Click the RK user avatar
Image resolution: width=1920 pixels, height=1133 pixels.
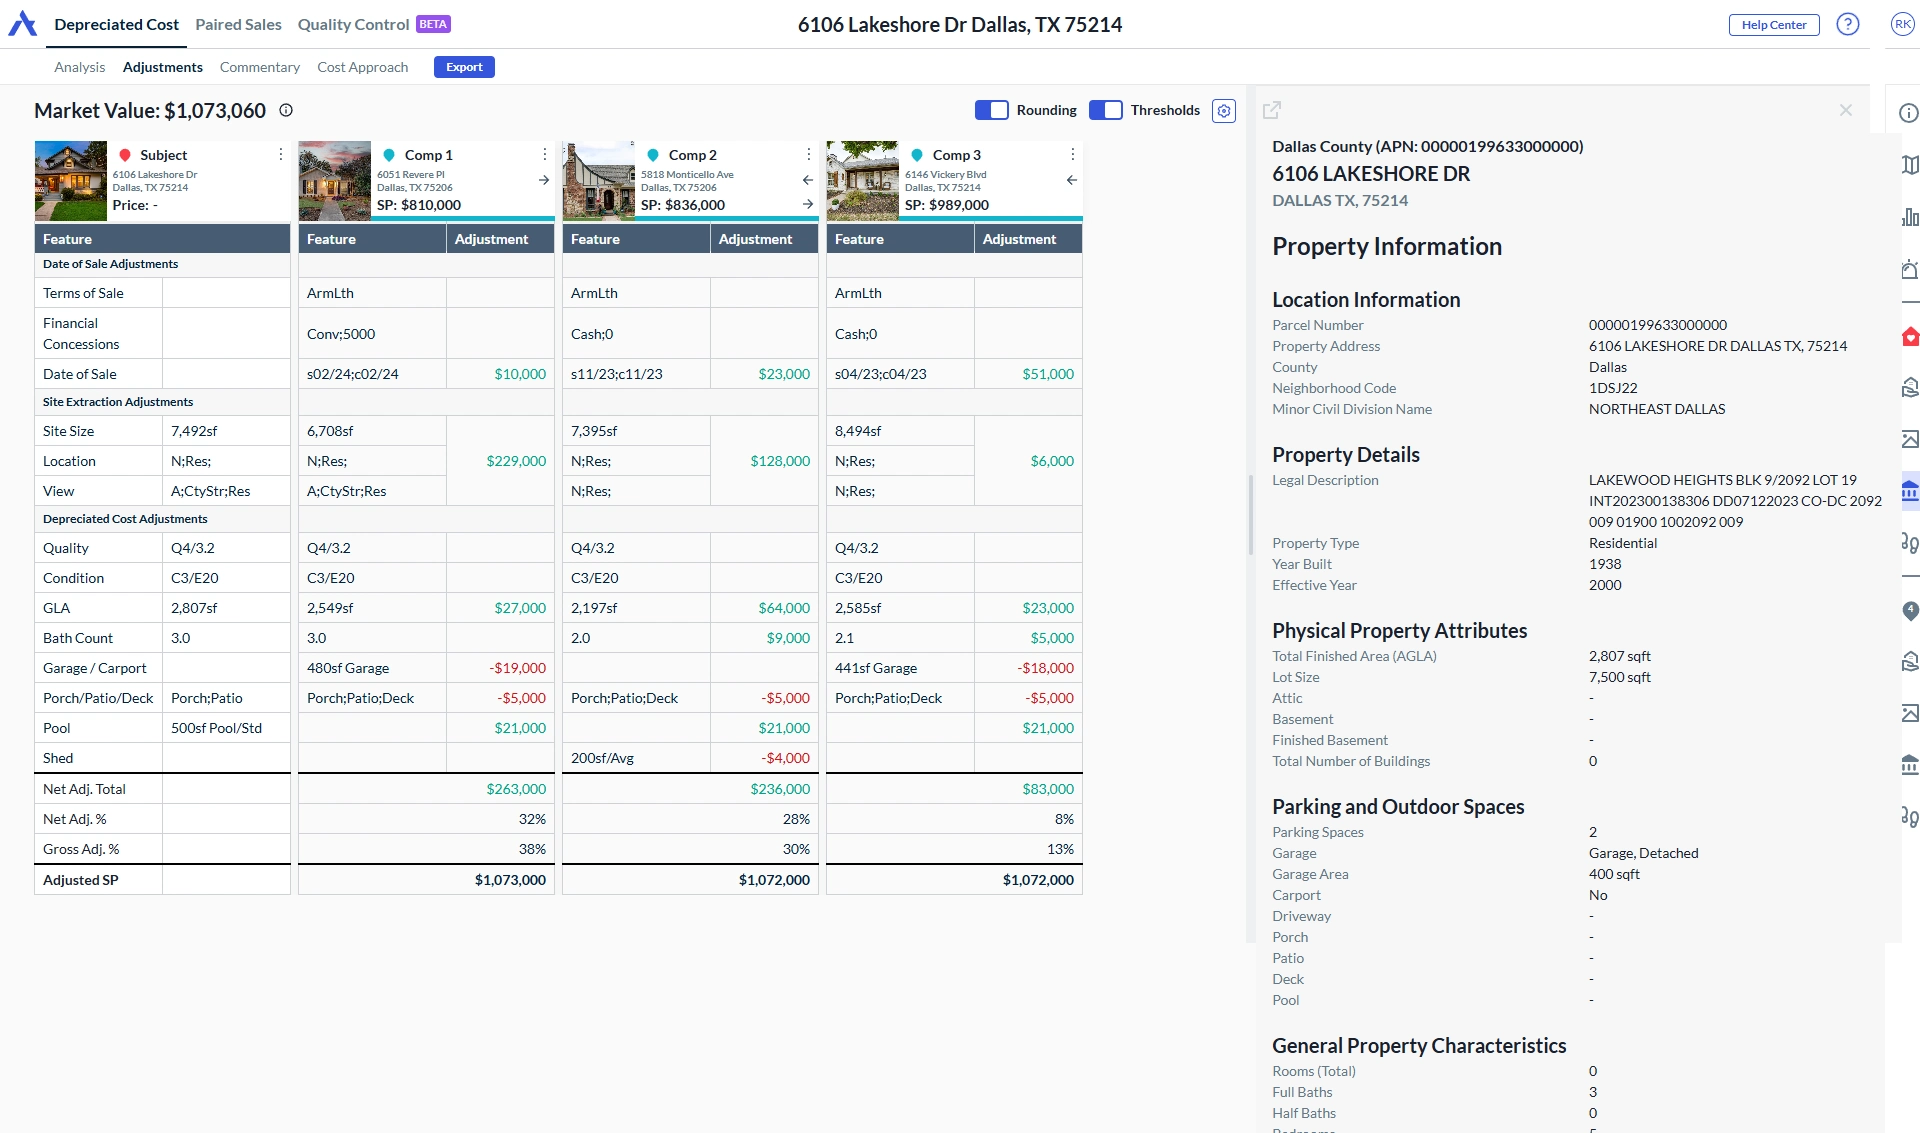(x=1901, y=24)
